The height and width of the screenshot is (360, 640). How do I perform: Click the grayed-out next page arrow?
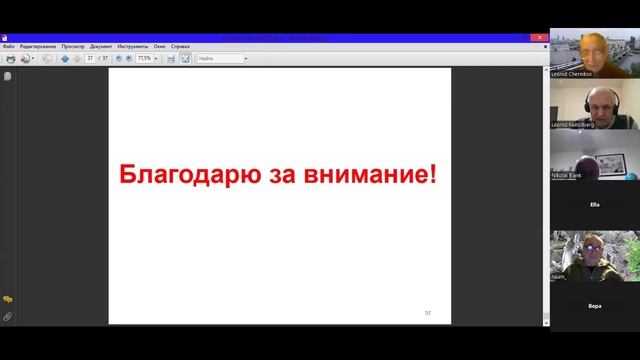tap(77, 59)
